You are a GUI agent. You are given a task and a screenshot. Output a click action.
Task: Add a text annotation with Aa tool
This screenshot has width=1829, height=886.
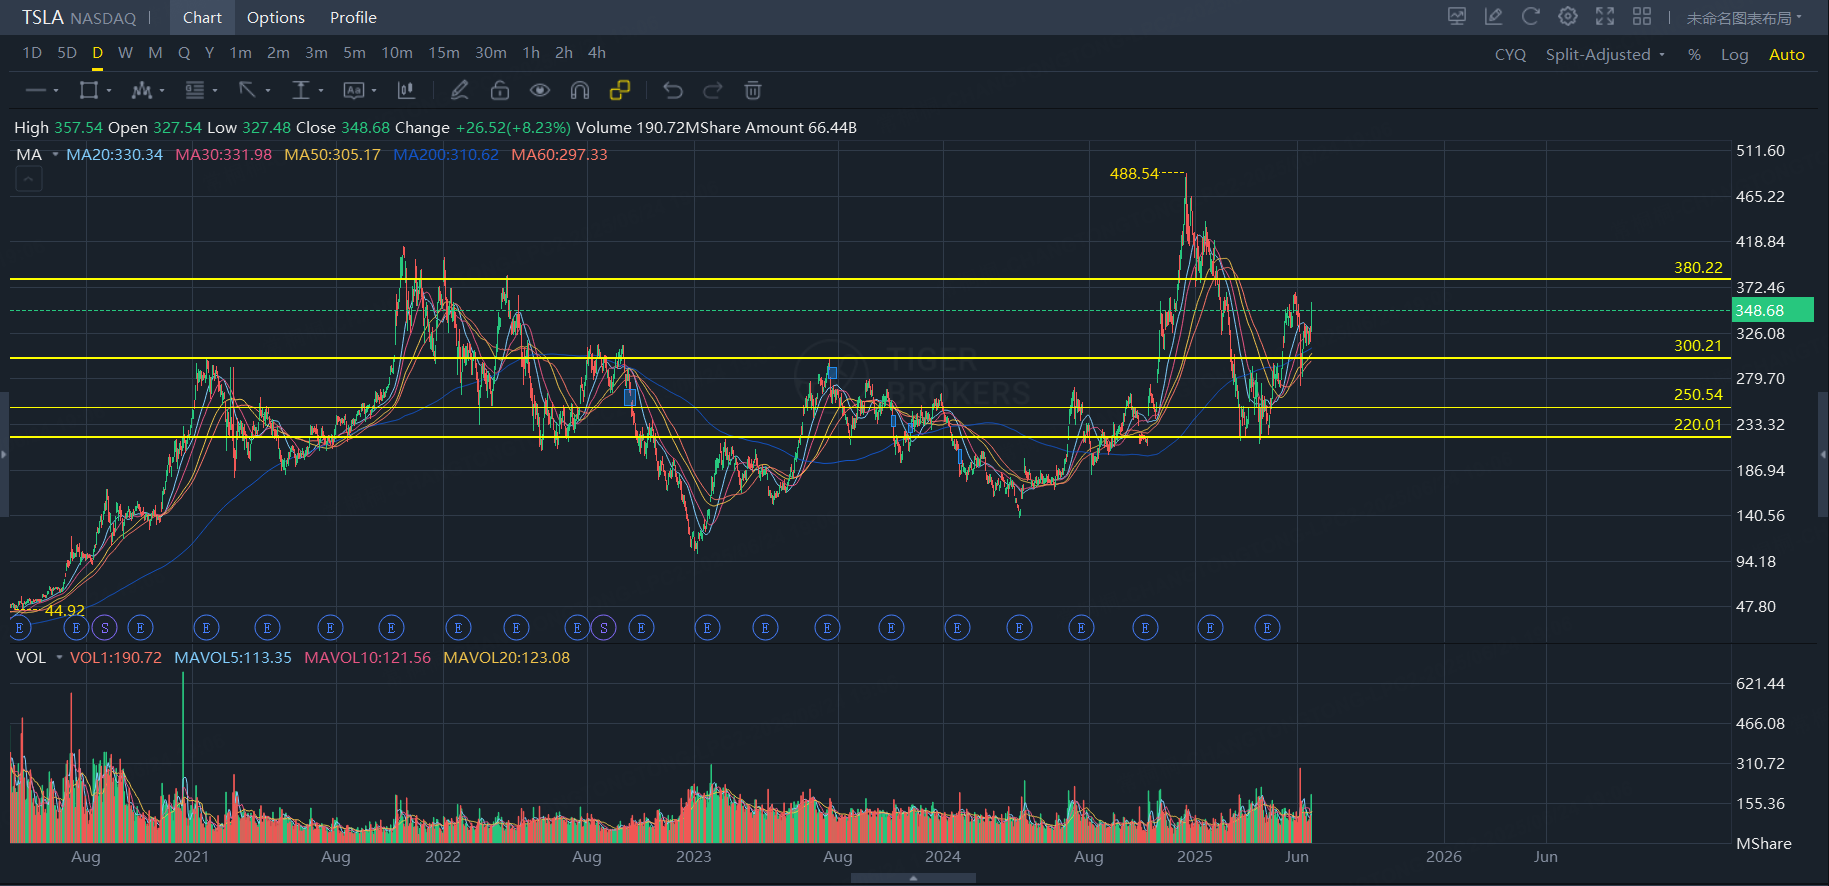pyautogui.click(x=353, y=91)
